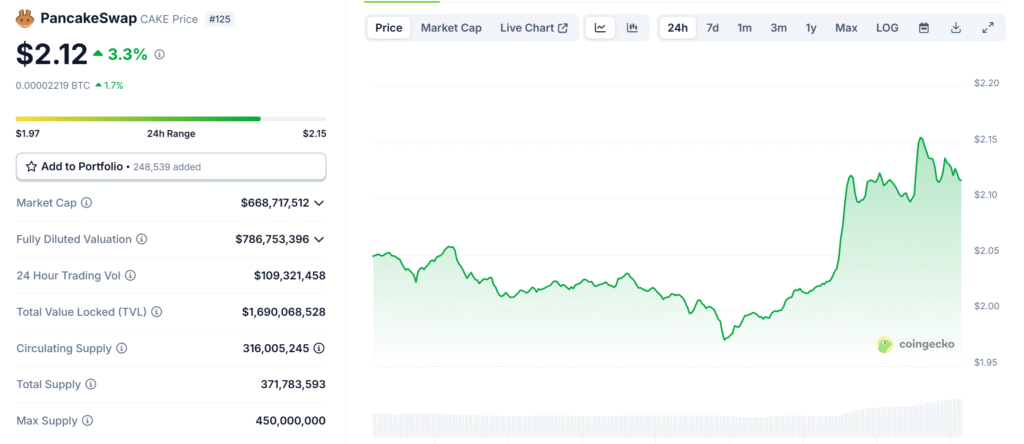Expand Fully Diluted Valuation details chevron
This screenshot has width=1024, height=444.
(319, 239)
